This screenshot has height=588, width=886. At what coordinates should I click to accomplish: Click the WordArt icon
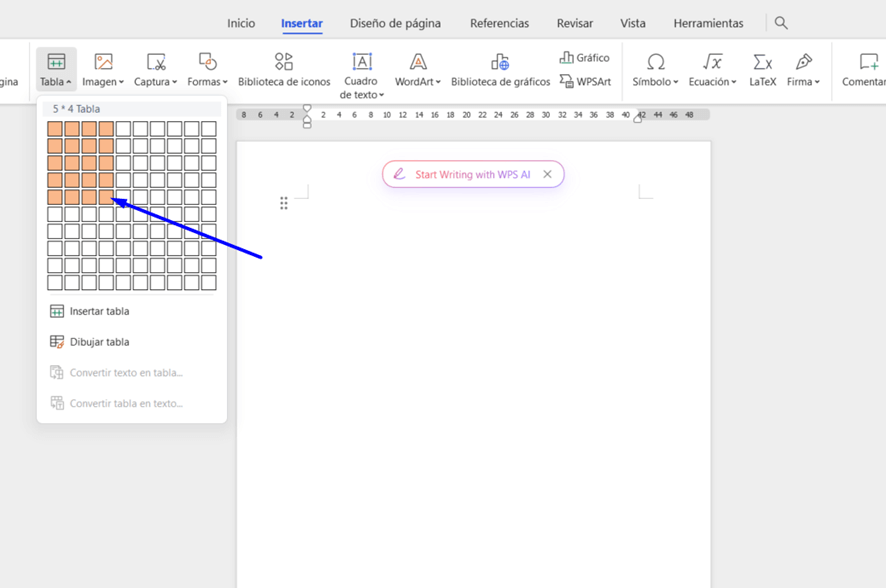click(x=418, y=61)
